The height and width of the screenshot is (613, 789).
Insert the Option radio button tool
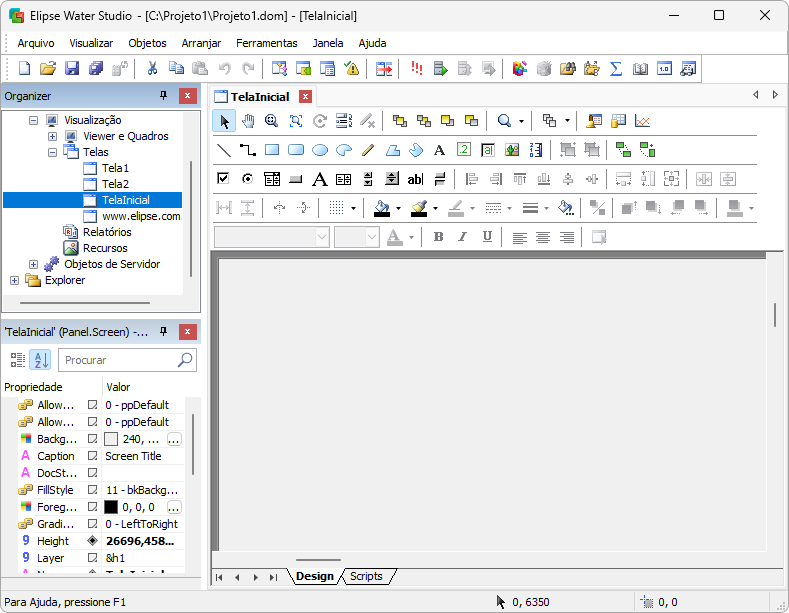coord(248,179)
